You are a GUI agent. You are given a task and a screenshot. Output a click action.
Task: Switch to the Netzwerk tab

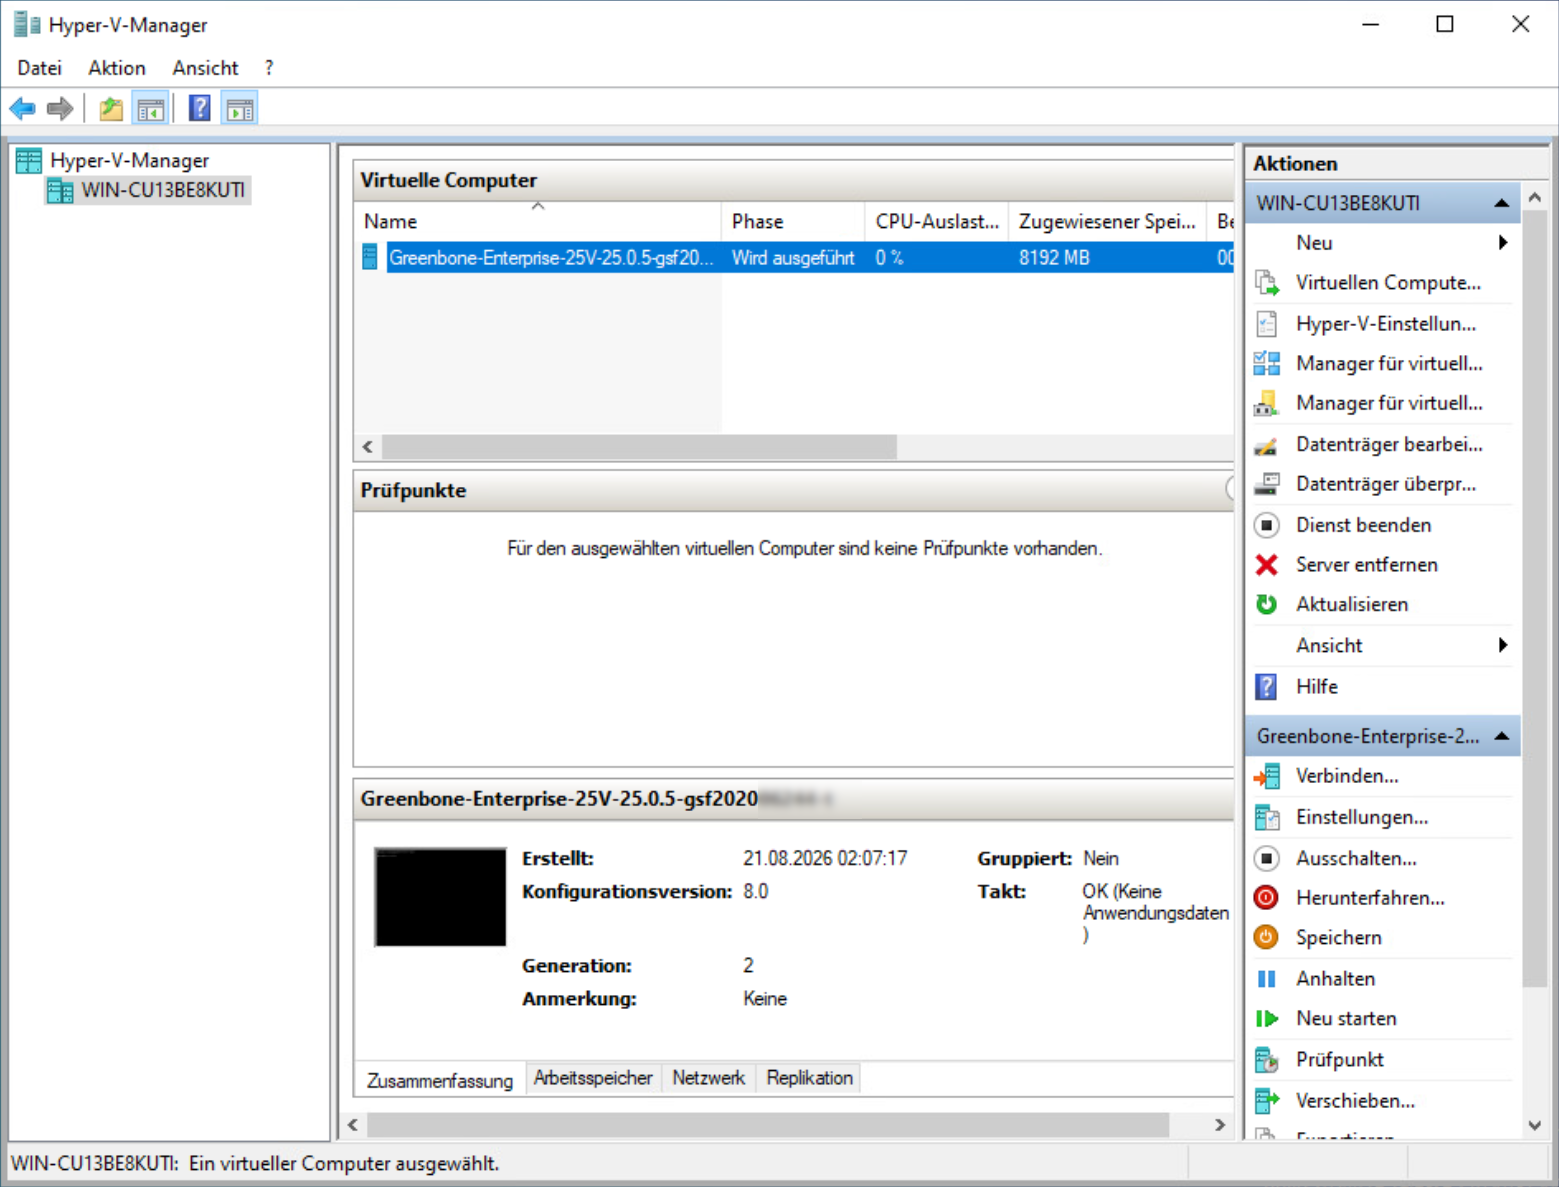coord(708,1078)
